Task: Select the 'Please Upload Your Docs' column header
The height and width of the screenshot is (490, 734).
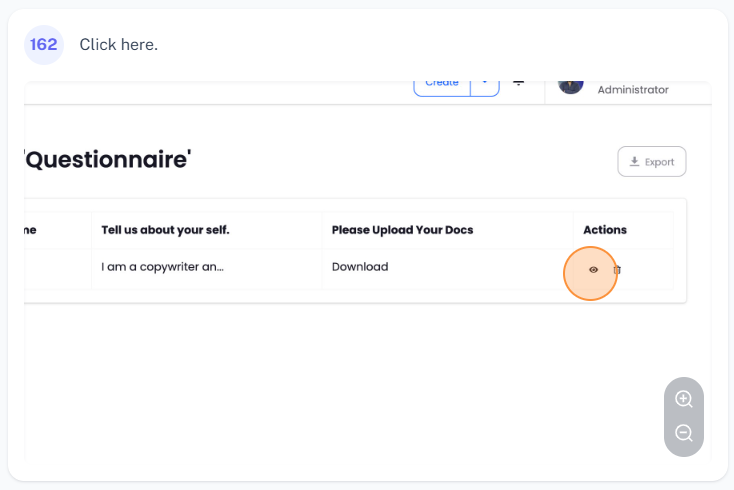Action: [402, 230]
